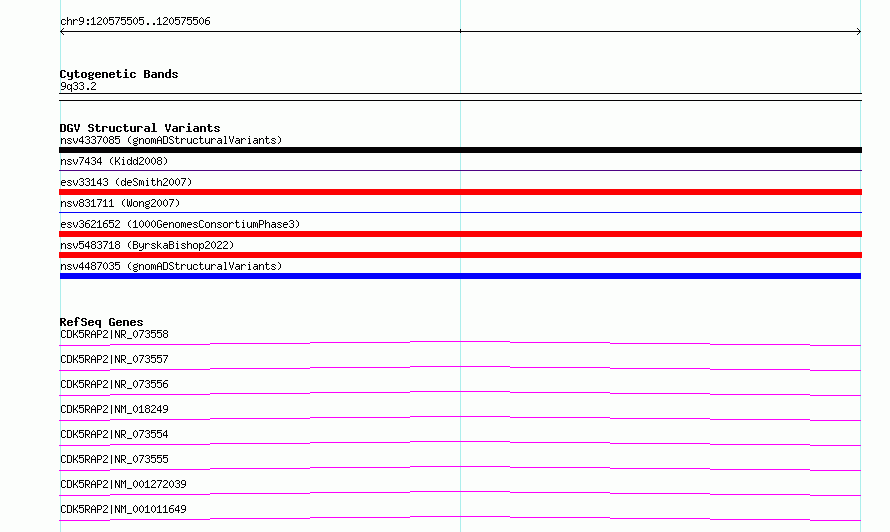The image size is (890, 532).
Task: Open transcript CDK5RAP2|NM_001272039
Action: click(123, 484)
